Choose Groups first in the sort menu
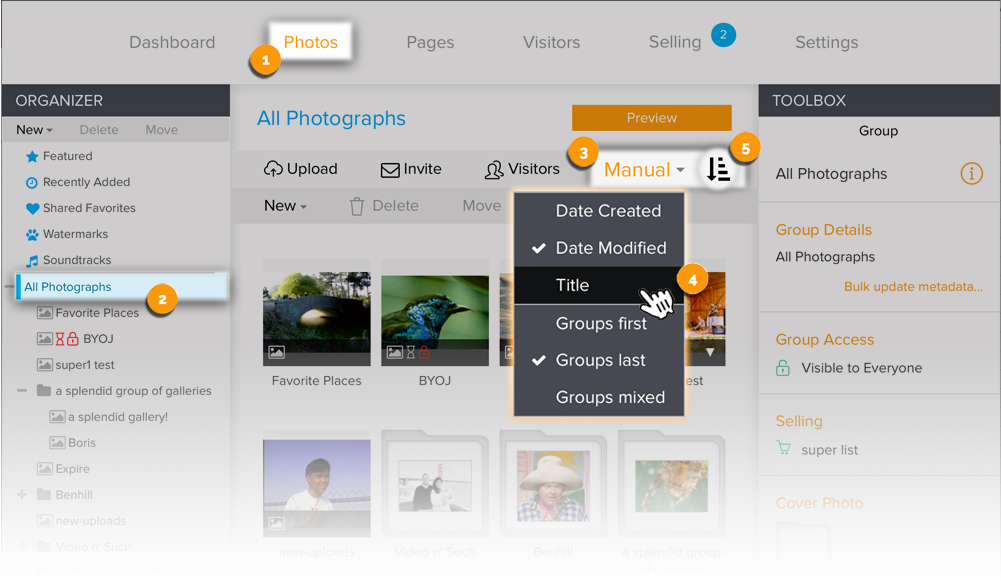 (599, 324)
